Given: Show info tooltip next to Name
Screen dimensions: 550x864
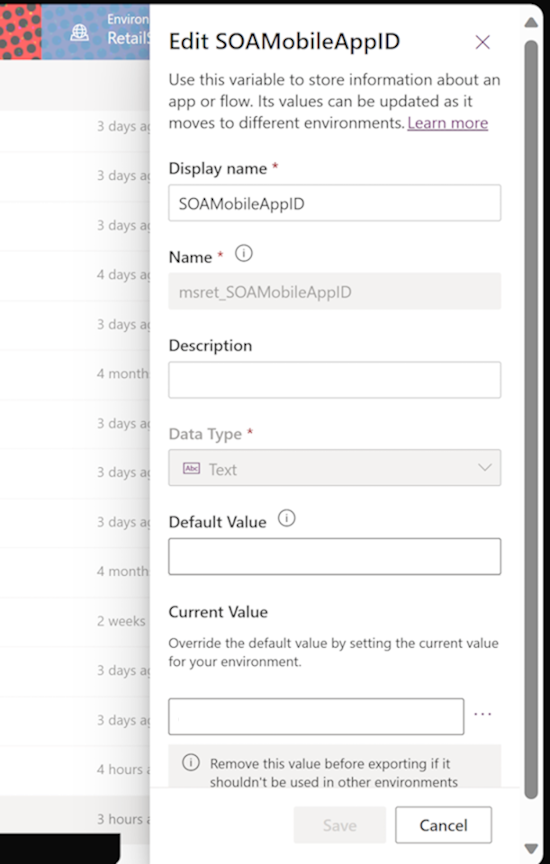Looking at the screenshot, I should click(244, 253).
